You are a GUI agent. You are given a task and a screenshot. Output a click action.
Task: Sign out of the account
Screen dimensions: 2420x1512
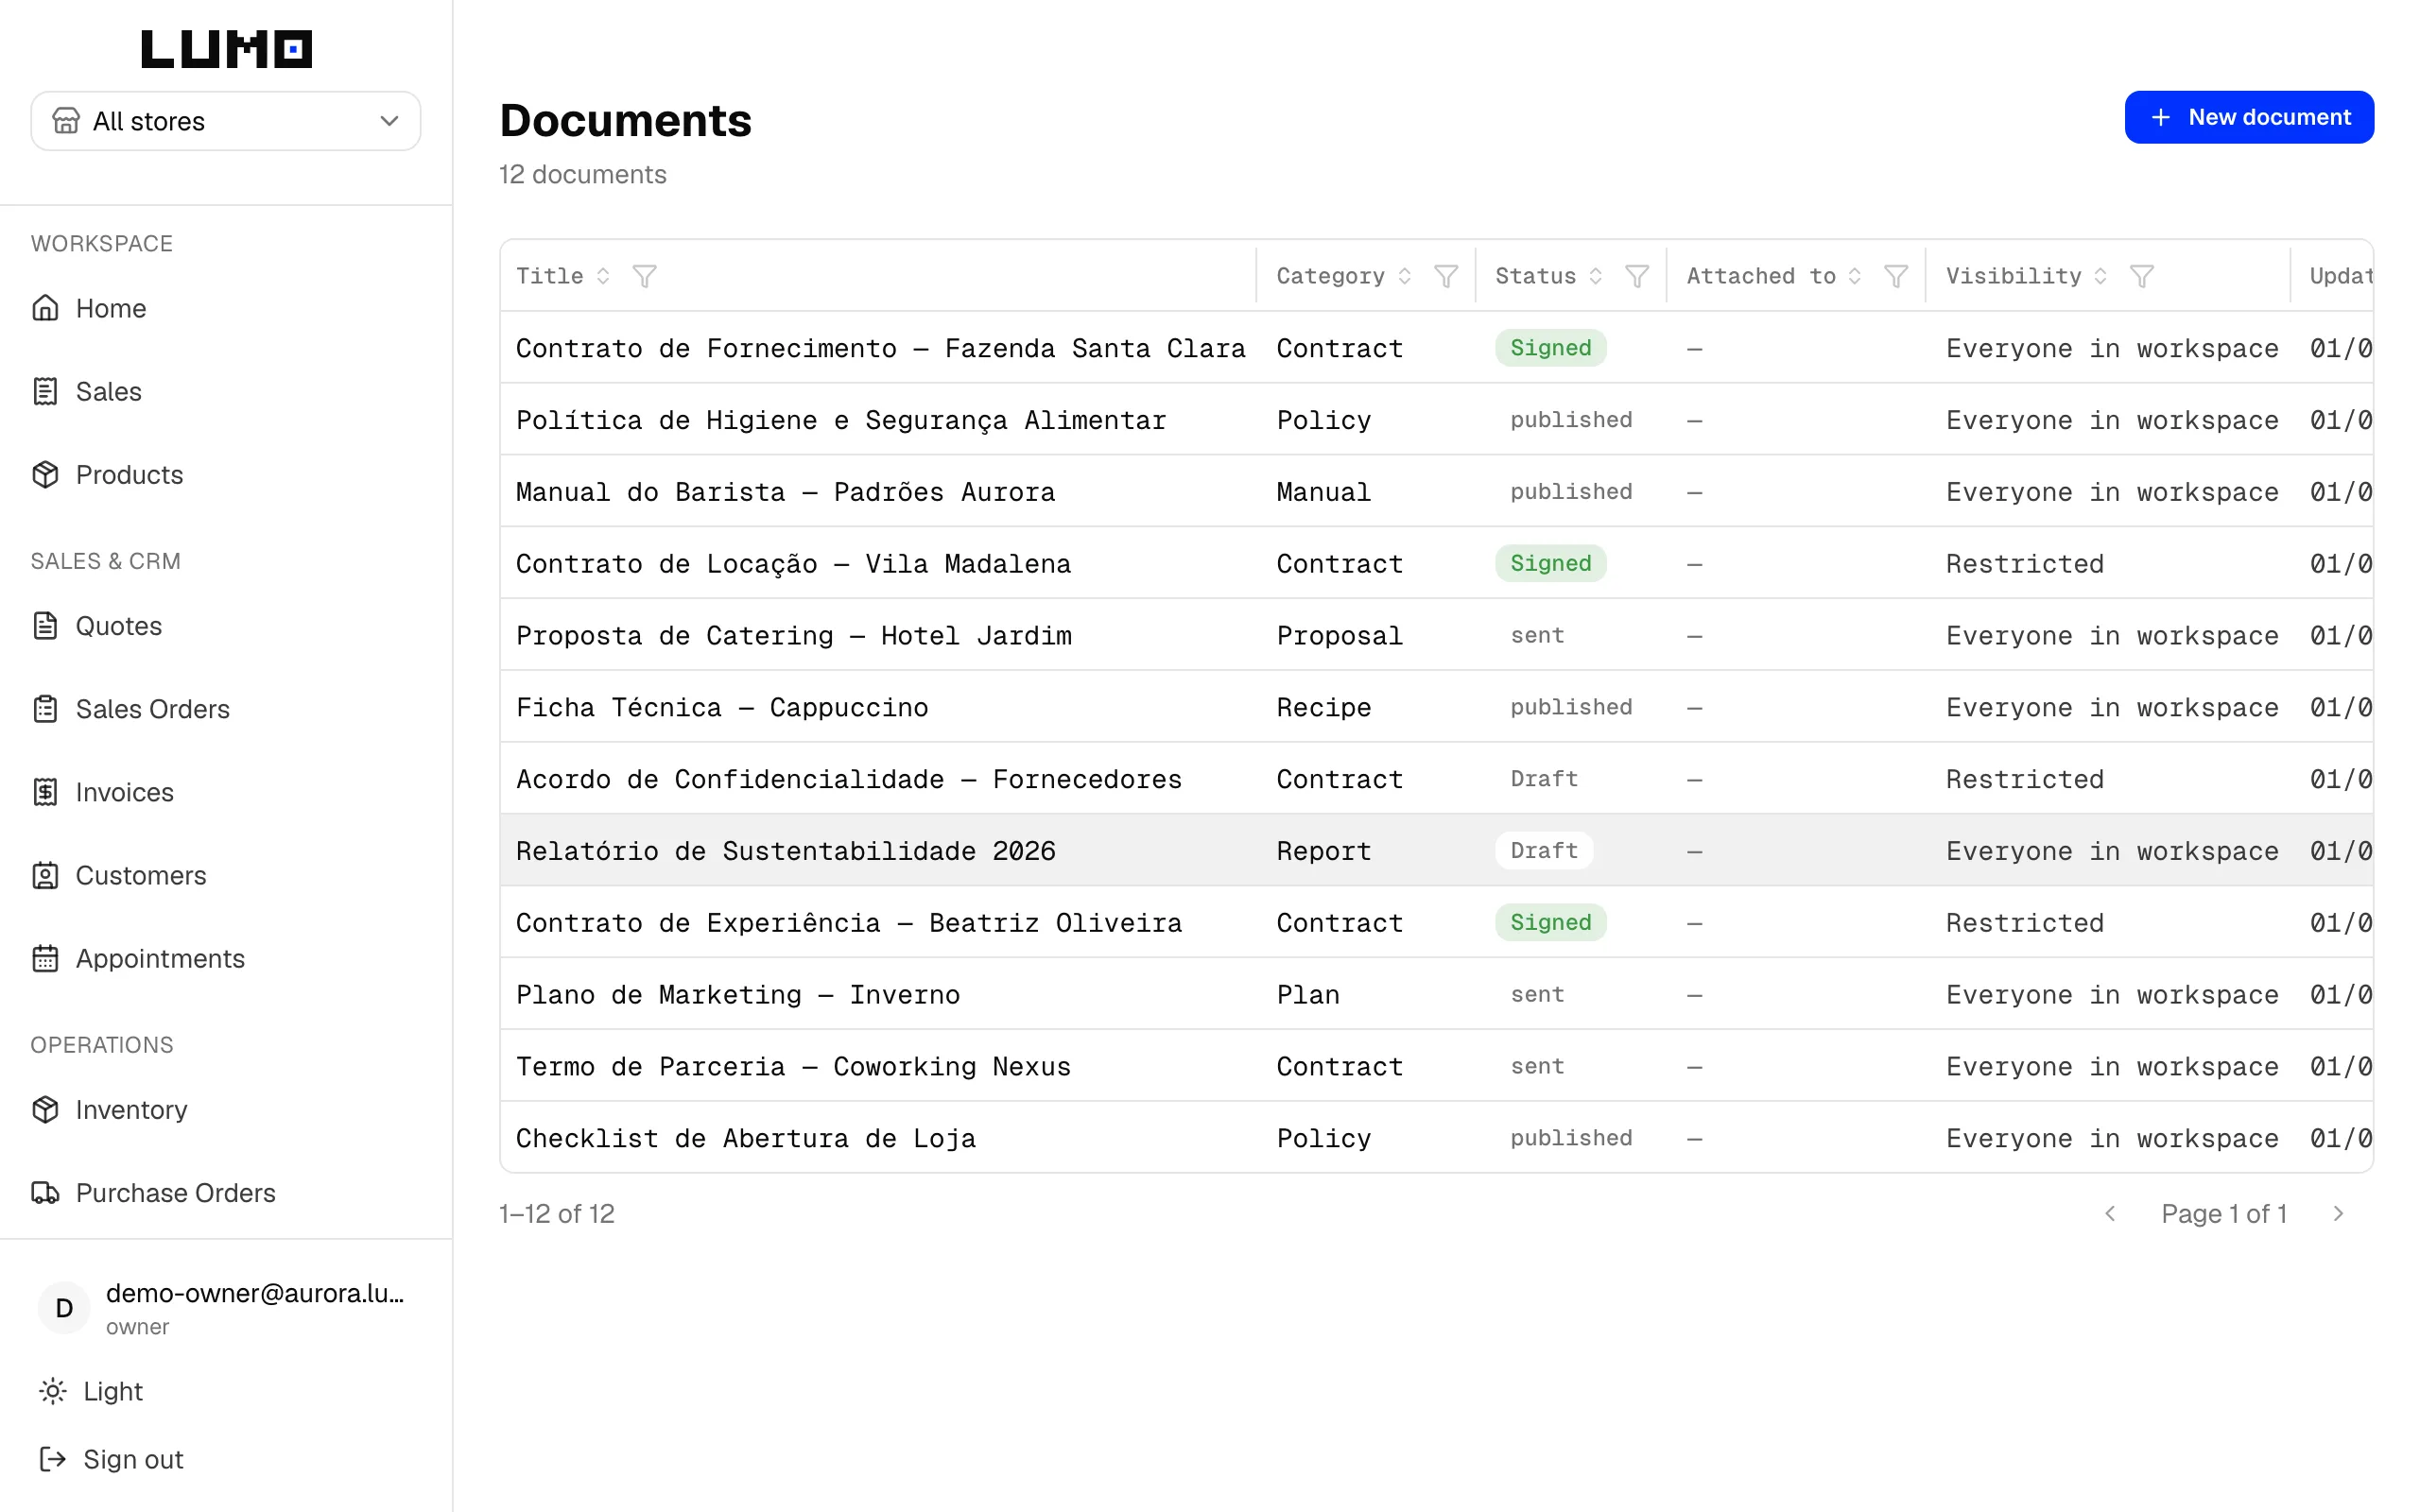(111, 1459)
